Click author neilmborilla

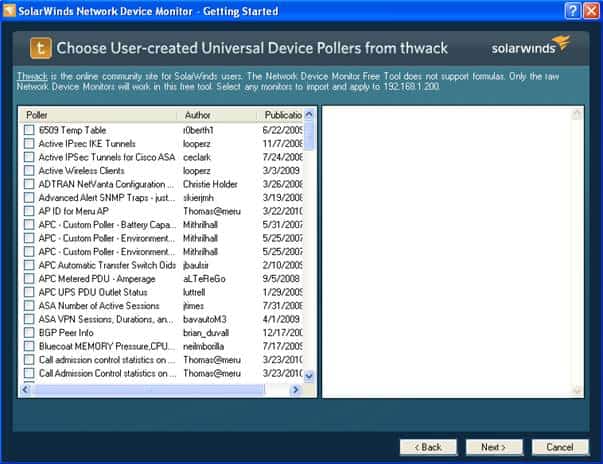tap(203, 346)
